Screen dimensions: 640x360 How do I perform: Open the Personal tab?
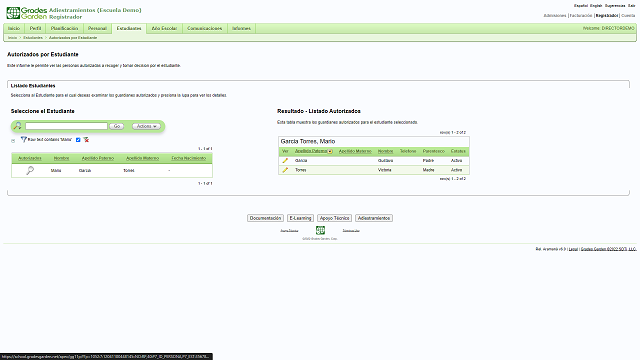point(97,28)
